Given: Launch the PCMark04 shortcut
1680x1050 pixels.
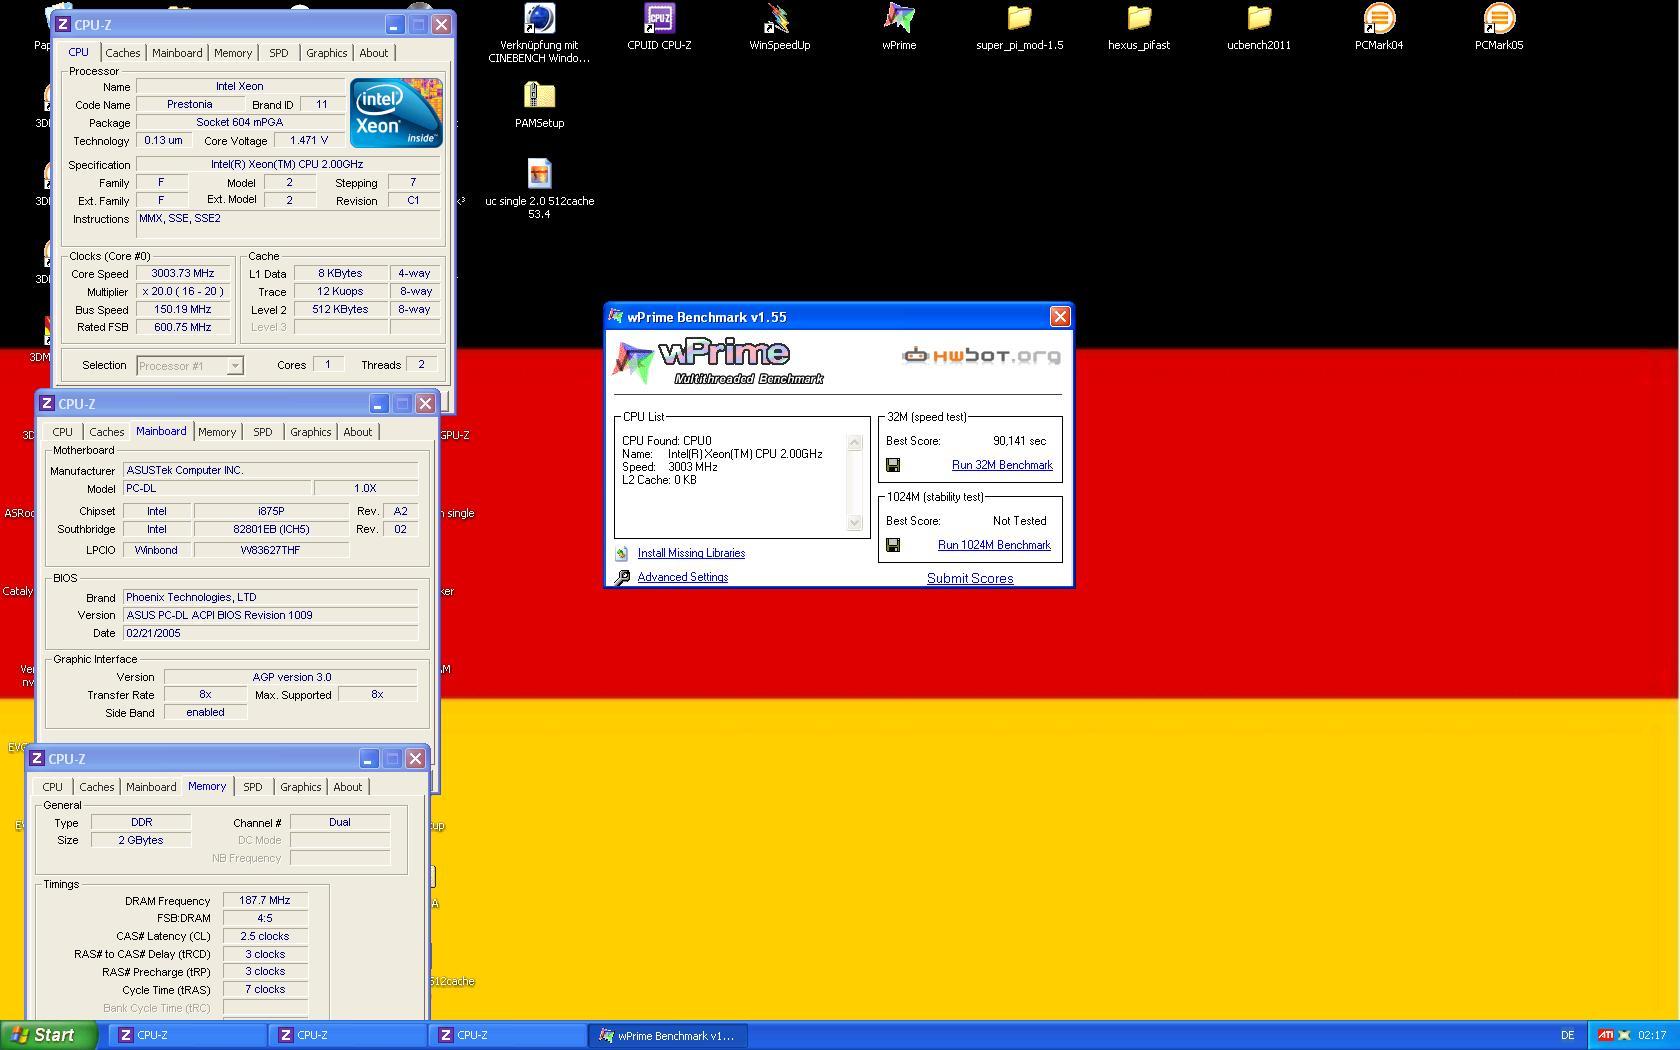Looking at the screenshot, I should [1379, 20].
